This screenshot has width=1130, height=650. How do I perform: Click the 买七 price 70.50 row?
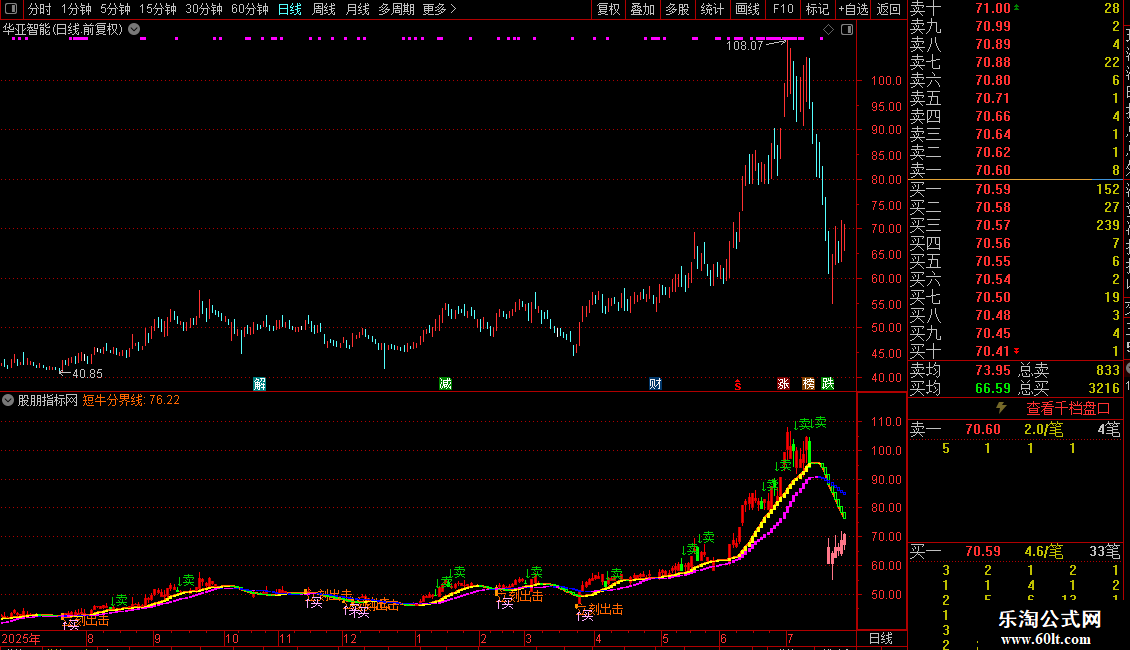click(1015, 297)
